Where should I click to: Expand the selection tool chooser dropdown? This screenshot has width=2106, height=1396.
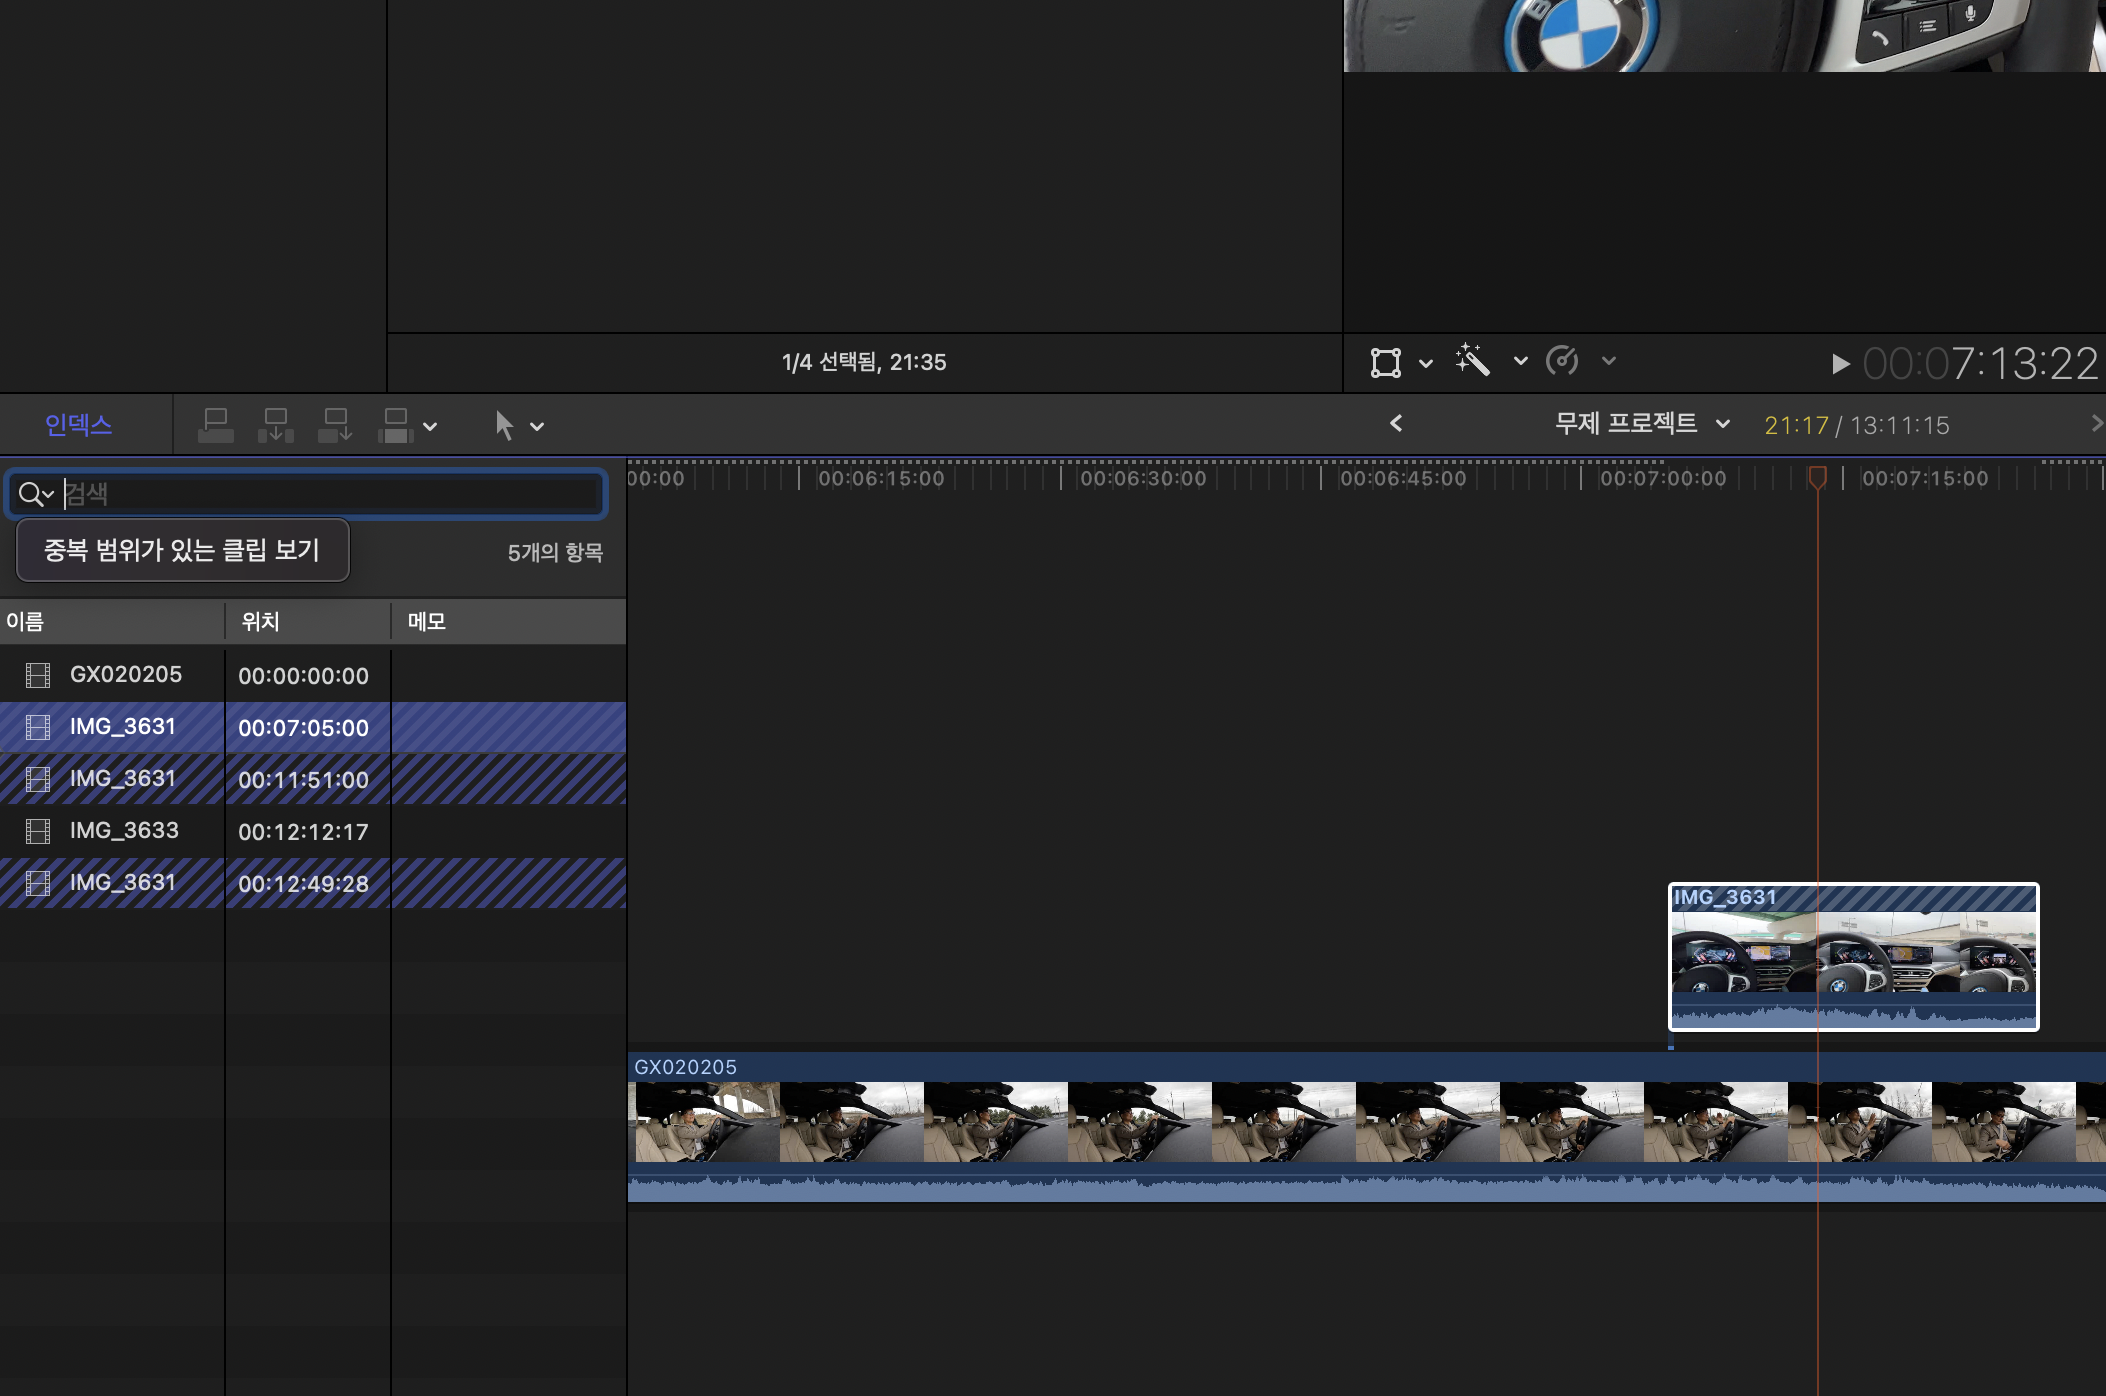(537, 427)
